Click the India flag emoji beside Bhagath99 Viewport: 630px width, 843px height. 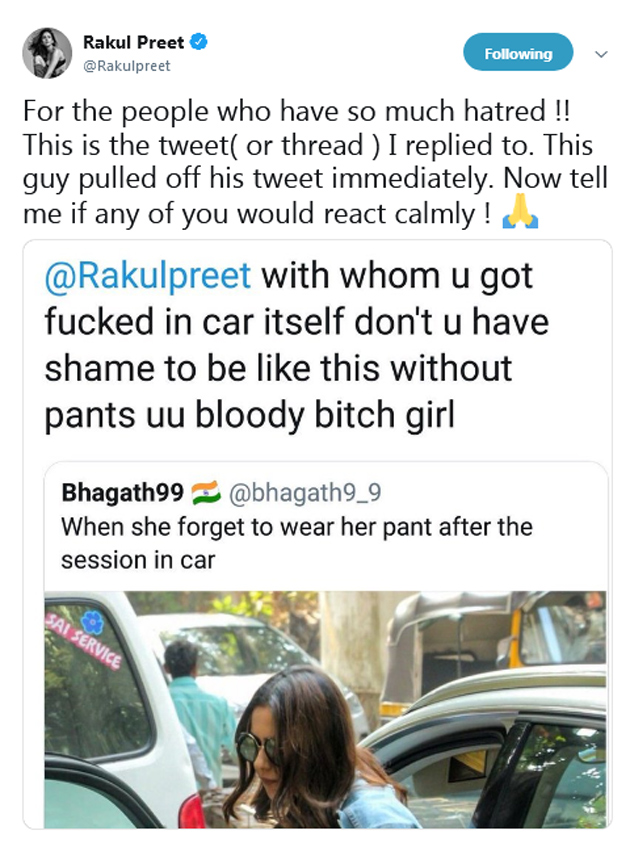204,493
